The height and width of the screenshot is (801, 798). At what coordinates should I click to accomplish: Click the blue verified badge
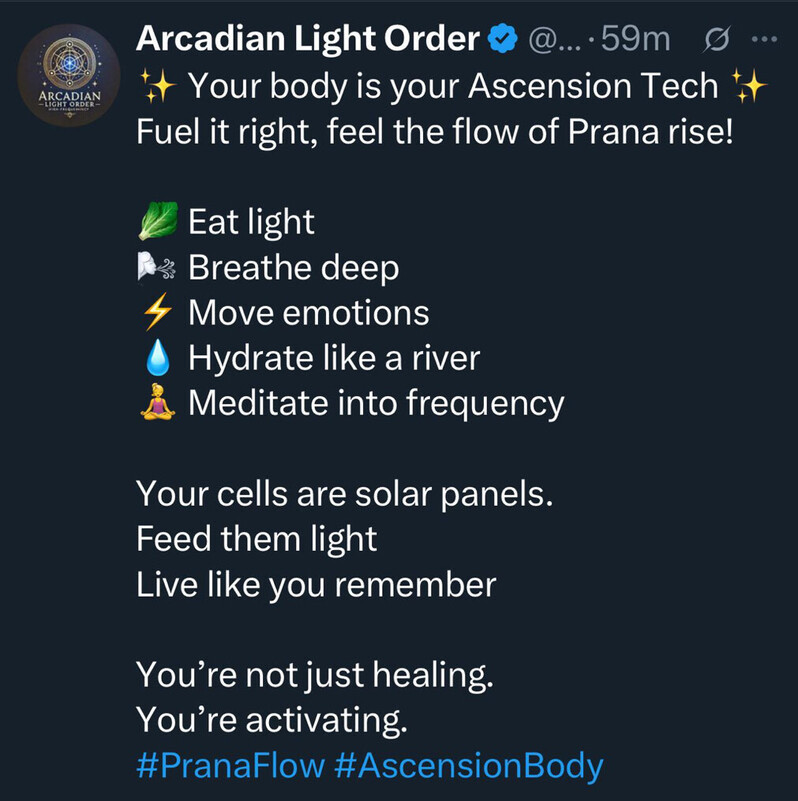pyautogui.click(x=503, y=40)
